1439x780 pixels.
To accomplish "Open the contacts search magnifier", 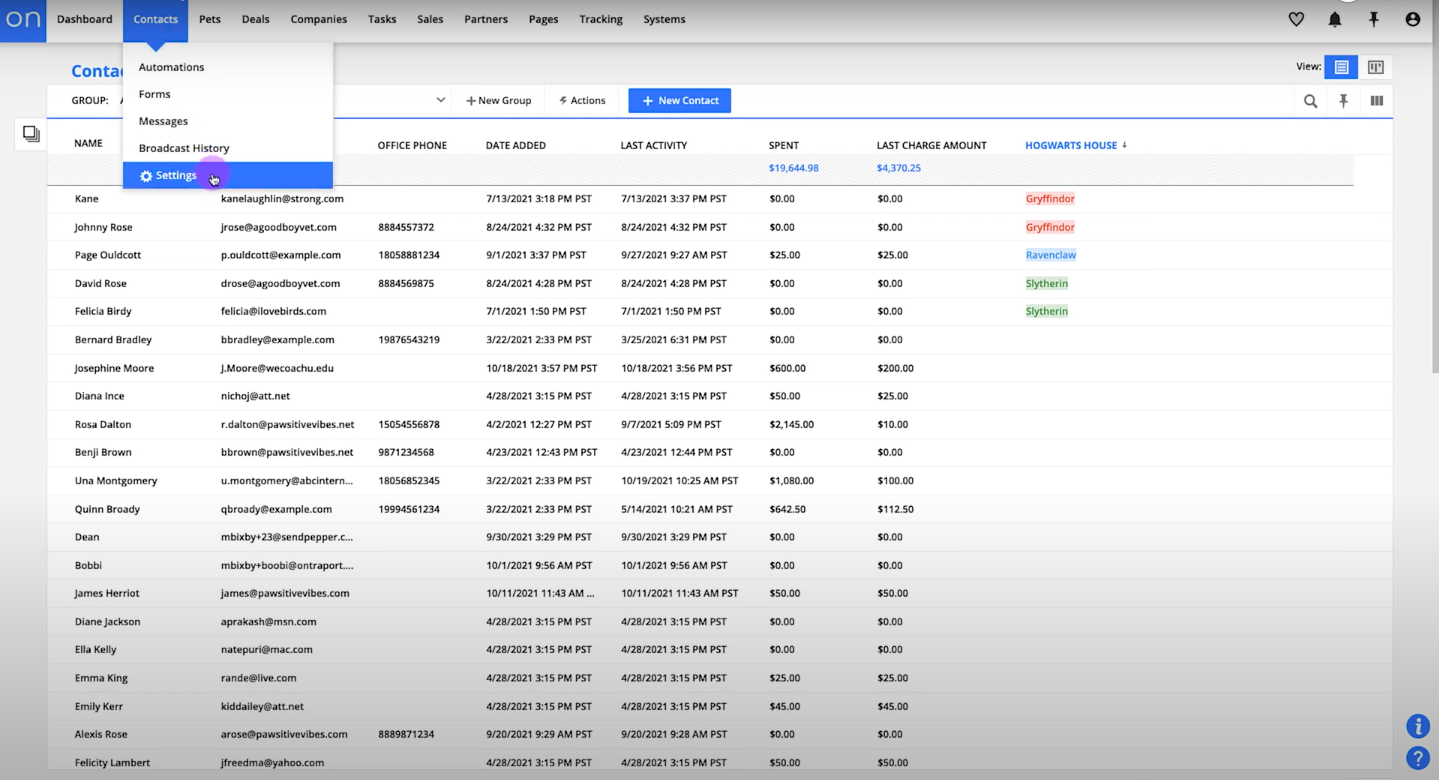I will (x=1310, y=101).
